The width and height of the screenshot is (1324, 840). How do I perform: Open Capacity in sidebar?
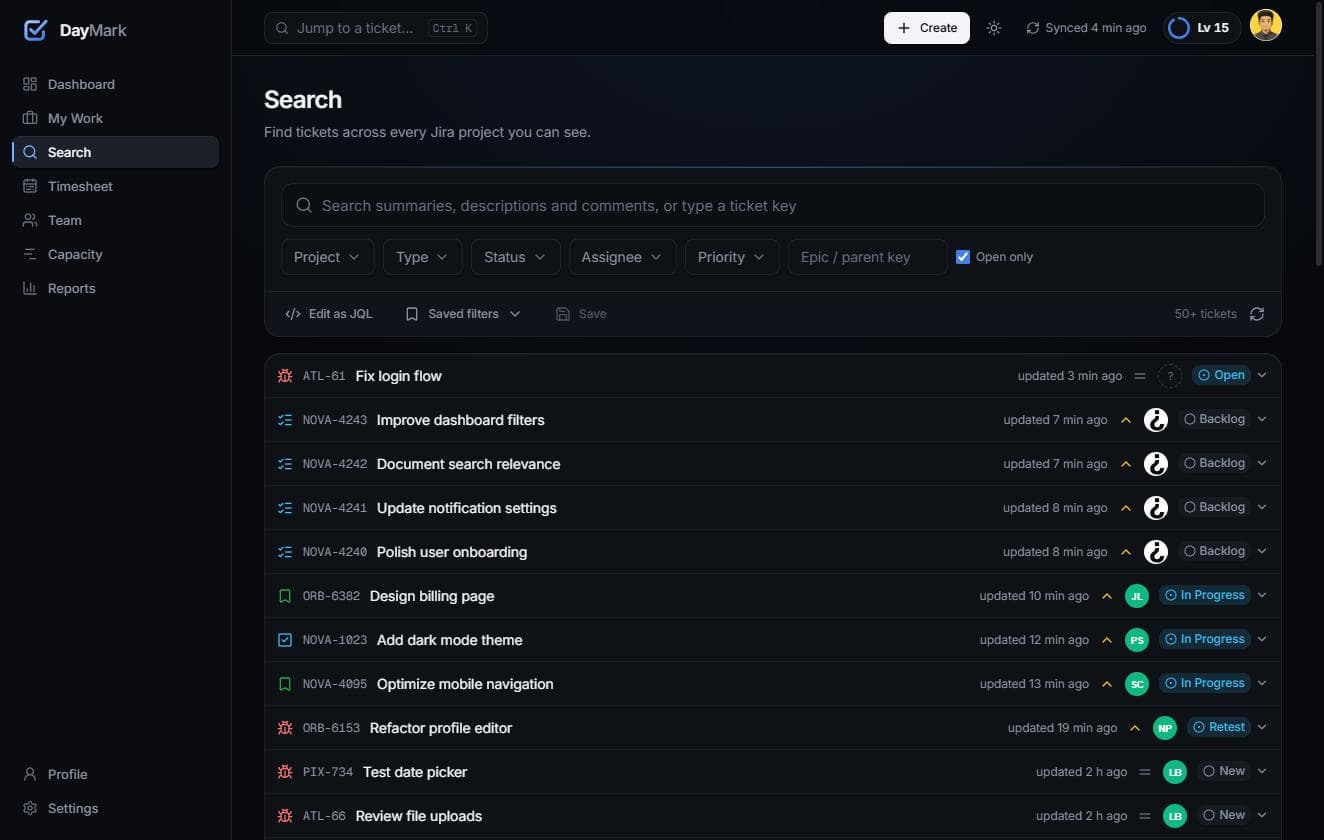115,254
